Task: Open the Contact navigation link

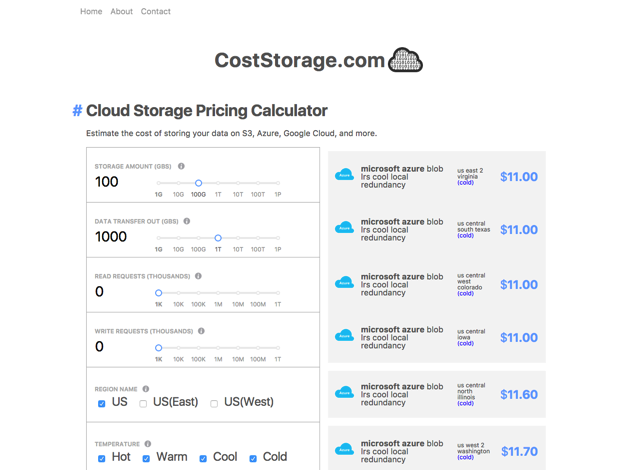Action: tap(156, 11)
